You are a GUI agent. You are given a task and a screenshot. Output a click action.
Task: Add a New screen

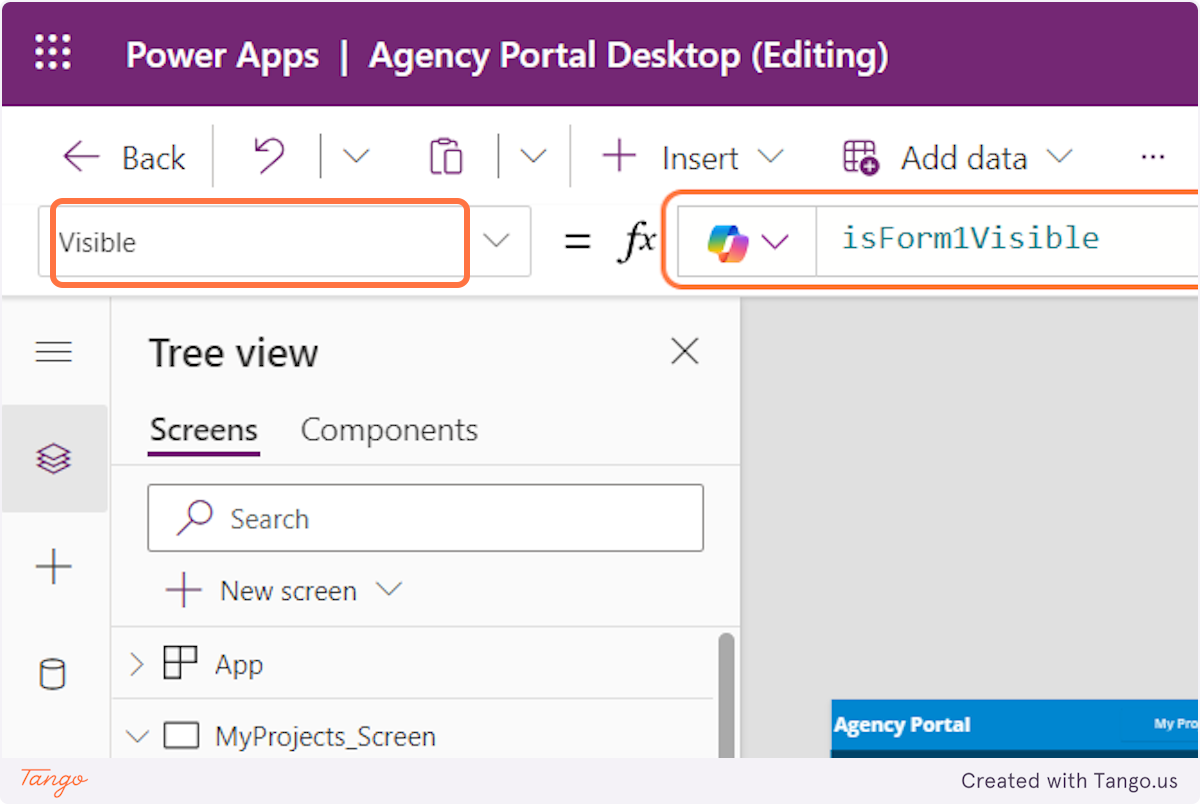282,591
